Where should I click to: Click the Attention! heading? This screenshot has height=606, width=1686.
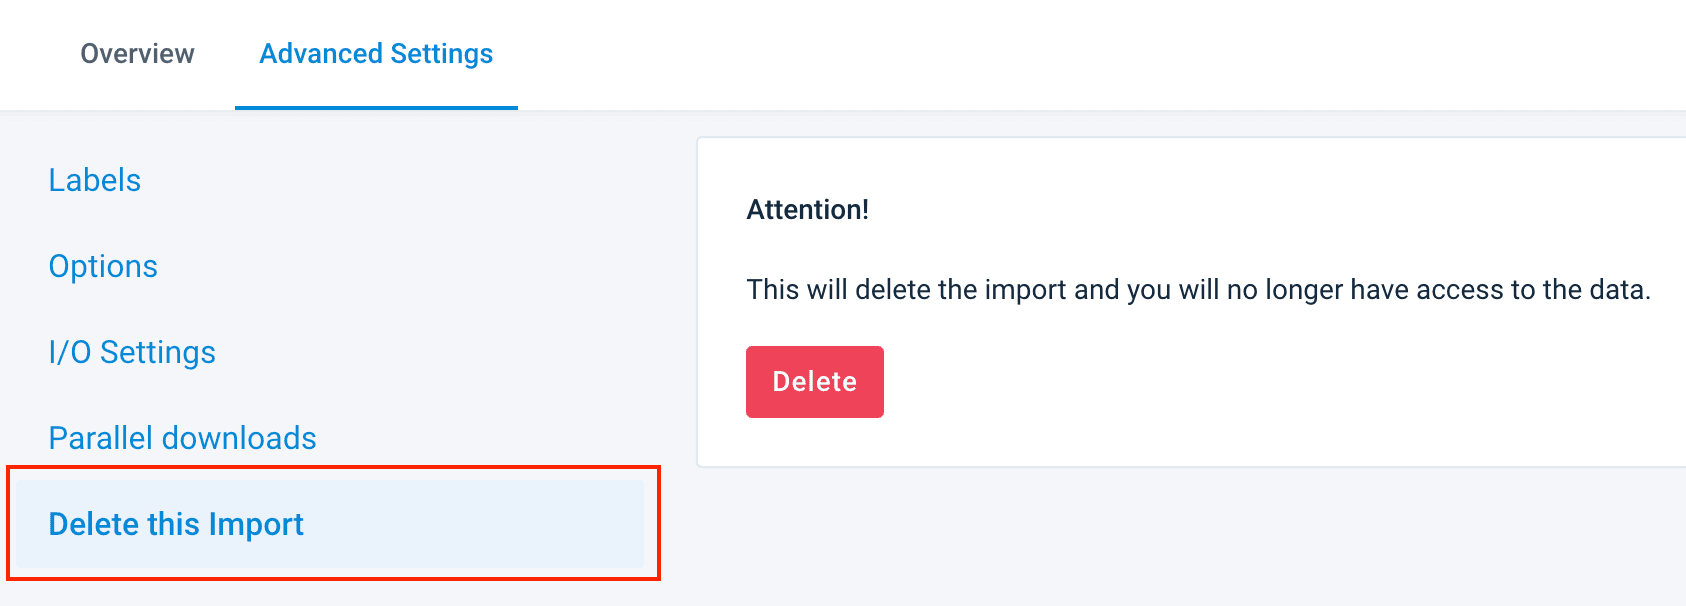pos(807,210)
